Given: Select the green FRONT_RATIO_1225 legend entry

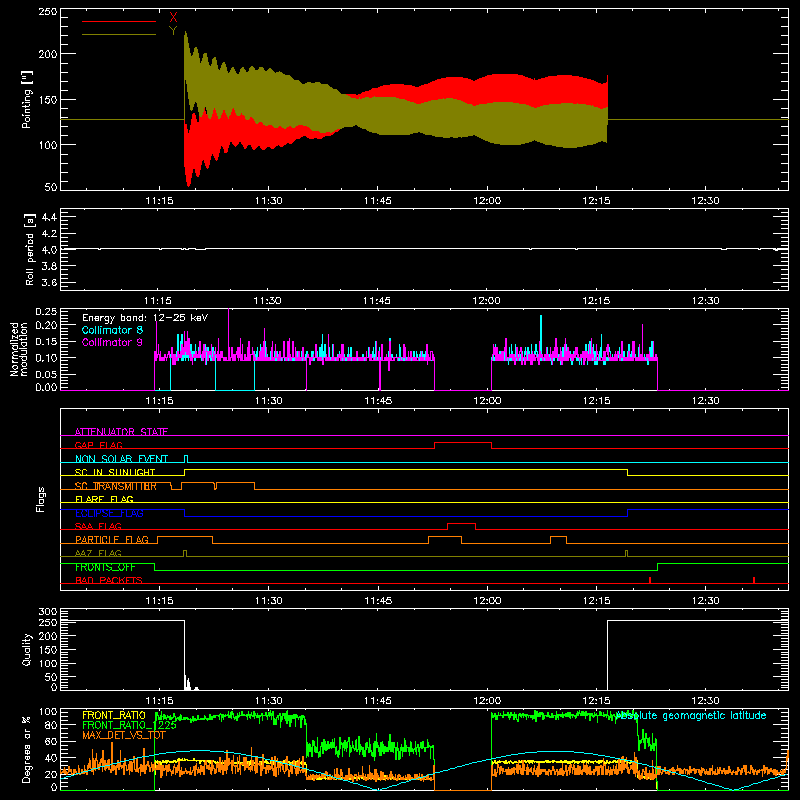Looking at the screenshot, I should 130,725.
